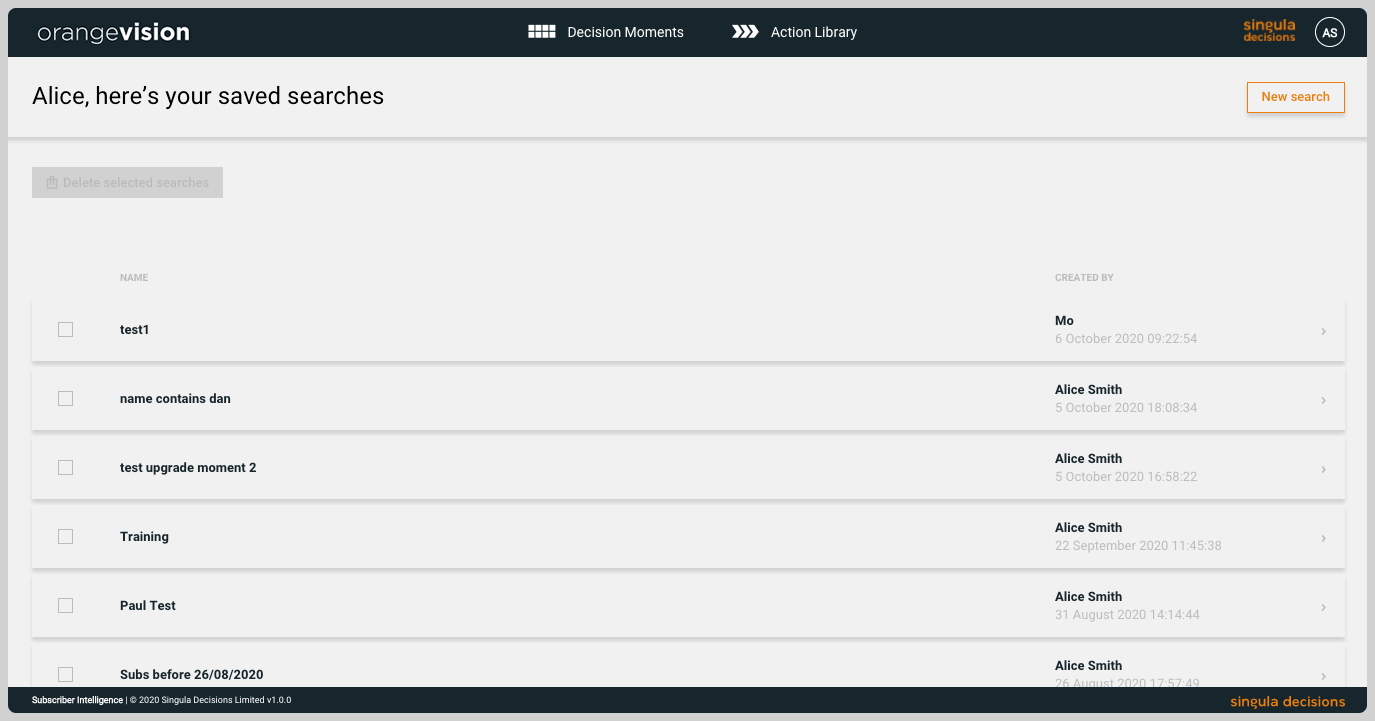Click the orangevision logo
This screenshot has width=1375, height=721.
tap(113, 32)
